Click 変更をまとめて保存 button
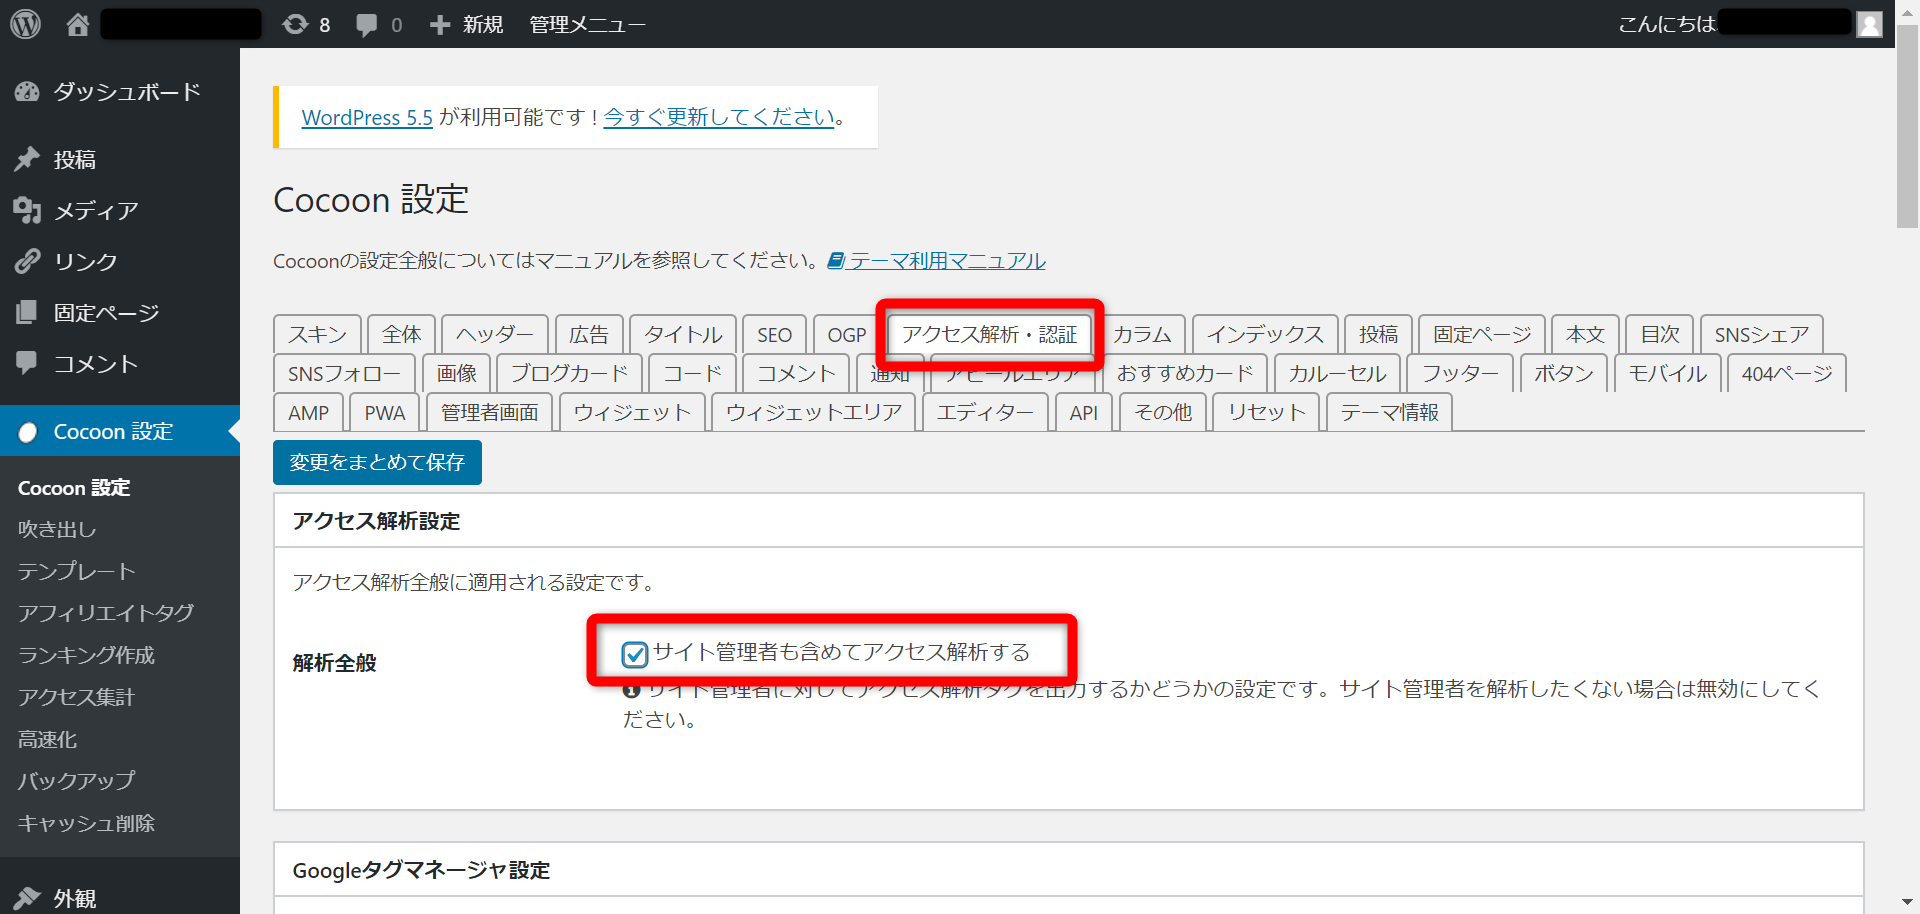Viewport: 1920px width, 914px height. tap(377, 462)
